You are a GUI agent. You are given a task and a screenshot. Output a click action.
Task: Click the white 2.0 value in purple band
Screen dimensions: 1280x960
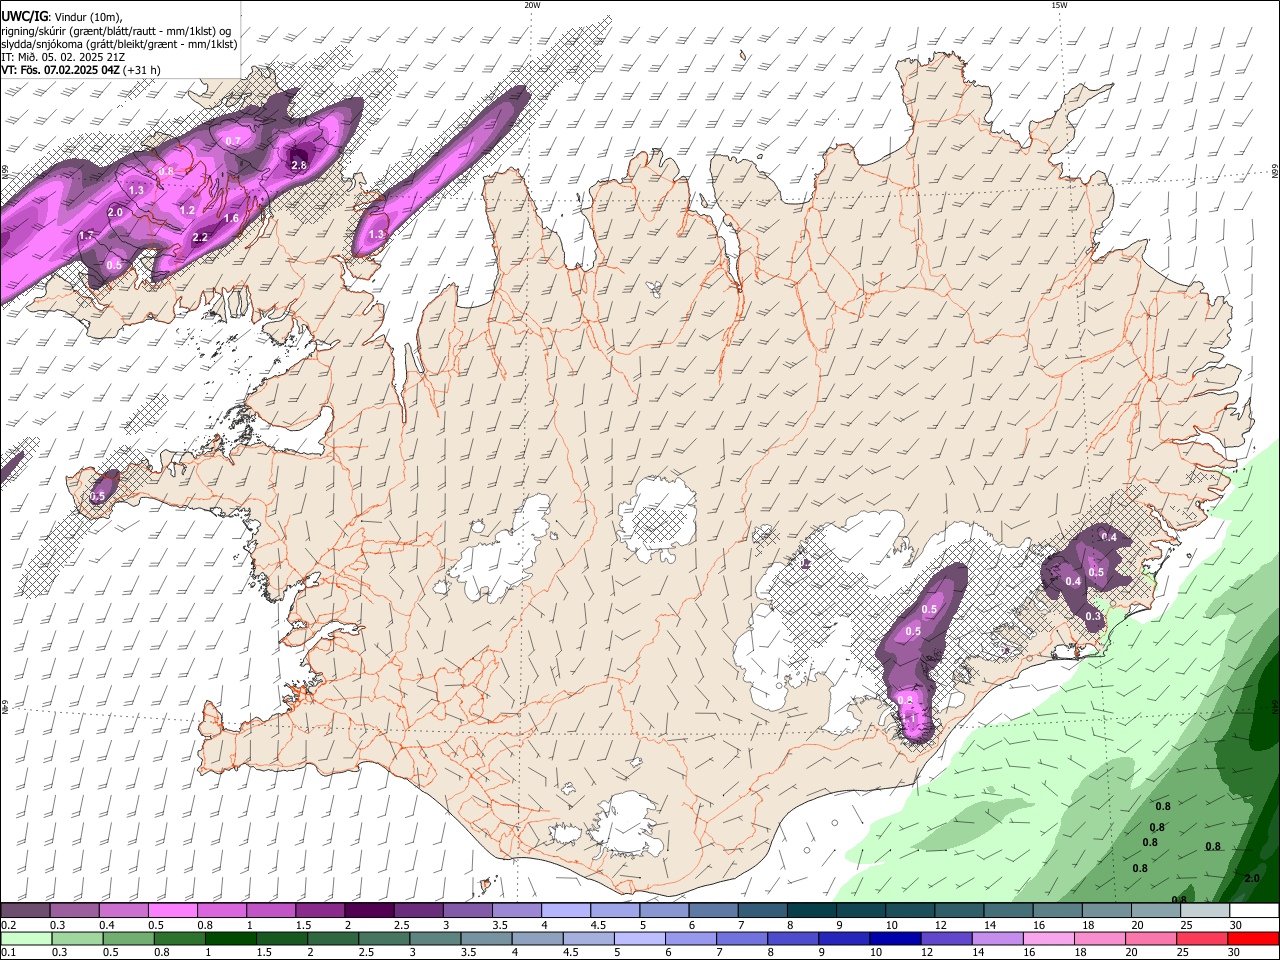point(115,212)
